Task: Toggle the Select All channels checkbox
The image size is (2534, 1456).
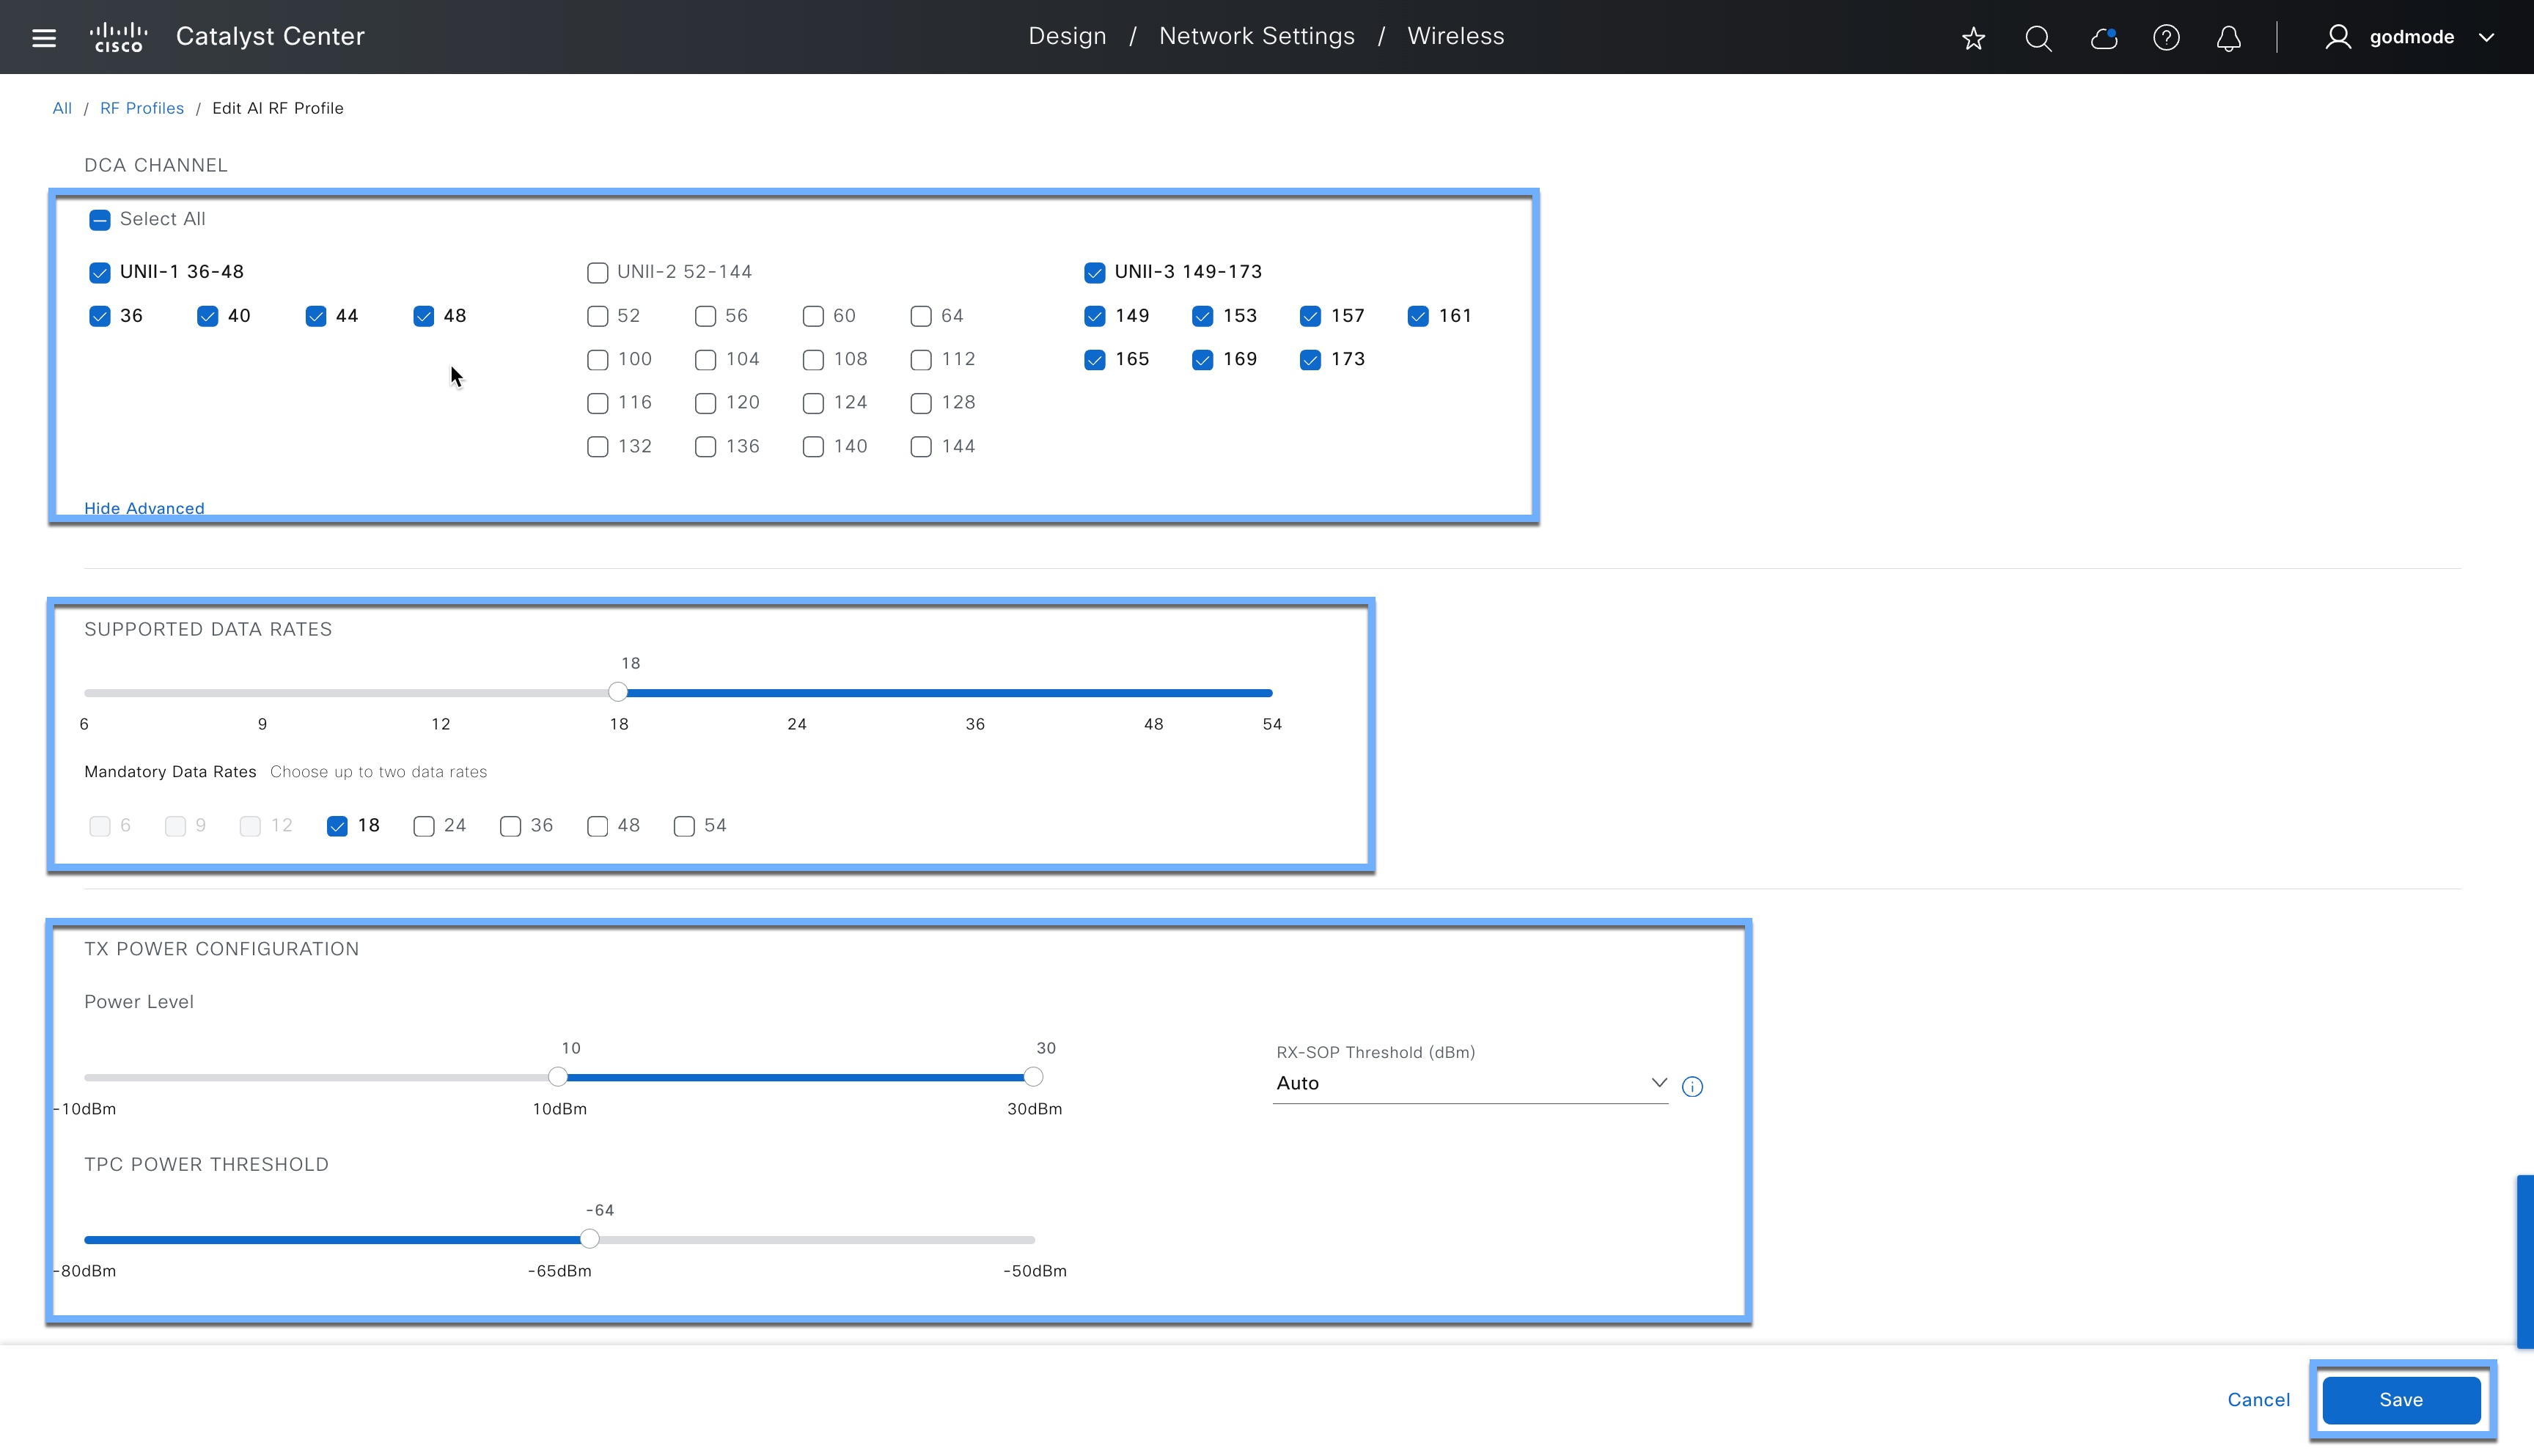Action: pyautogui.click(x=99, y=219)
